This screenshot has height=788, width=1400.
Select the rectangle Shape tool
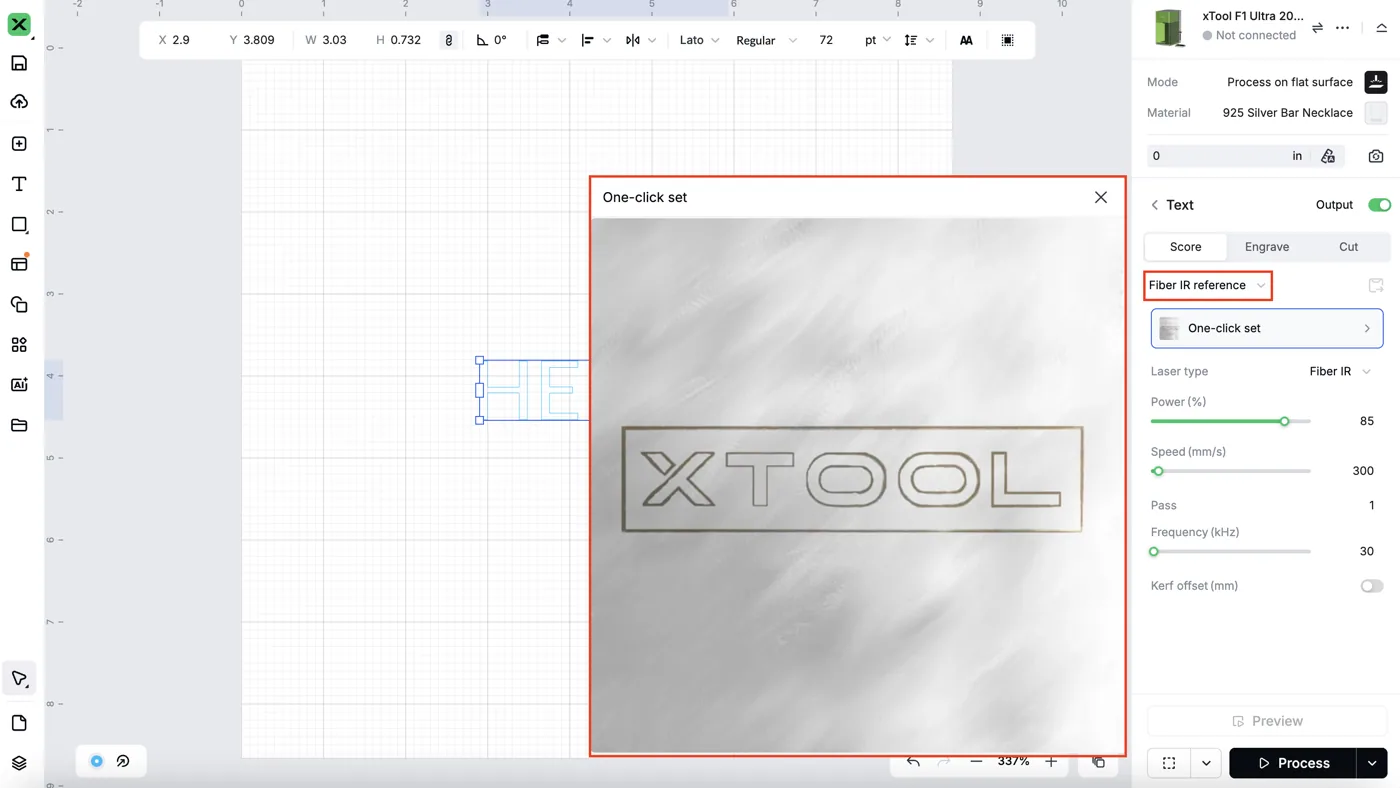coord(19,224)
